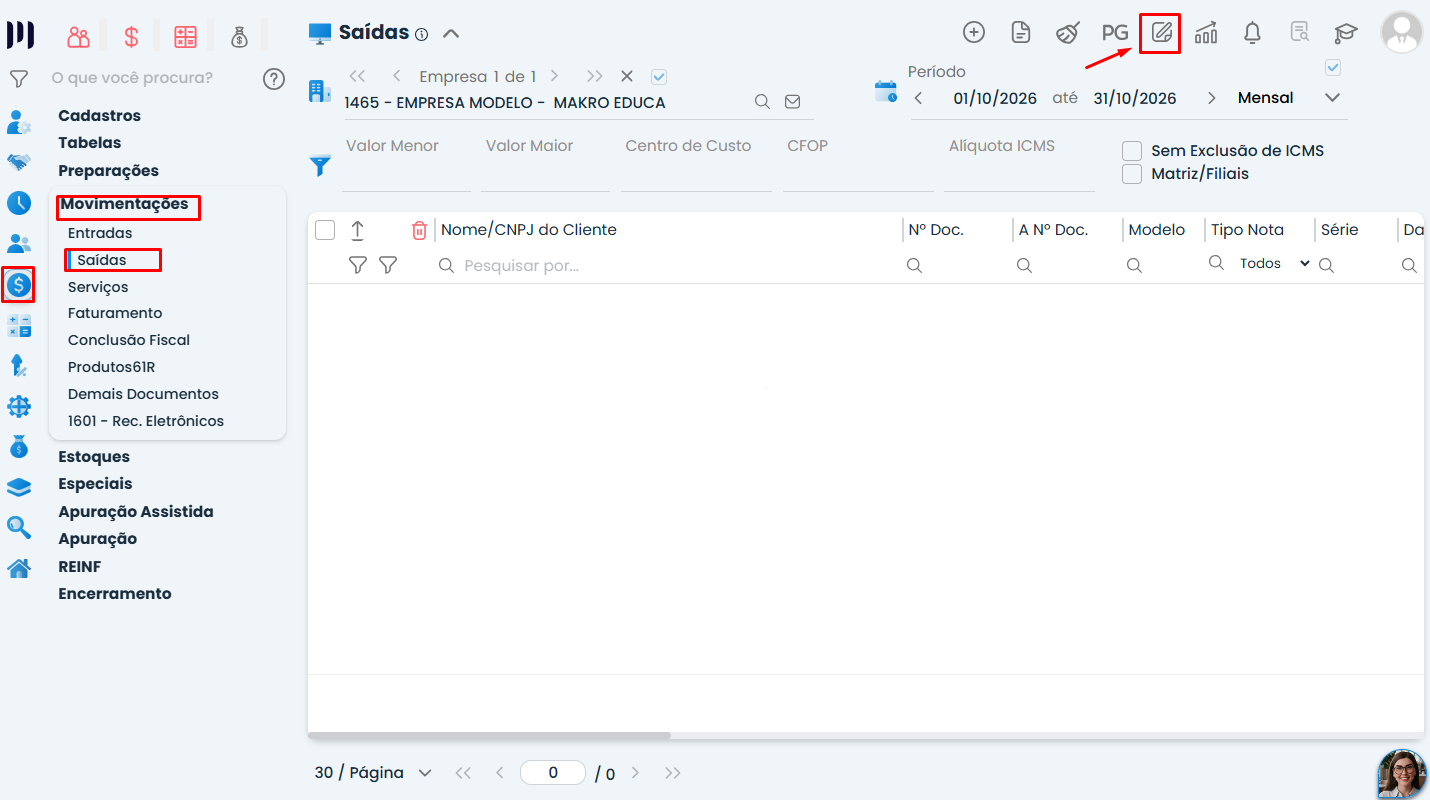Click the upload arrow icon in table header
This screenshot has height=800, width=1430.
click(x=357, y=230)
